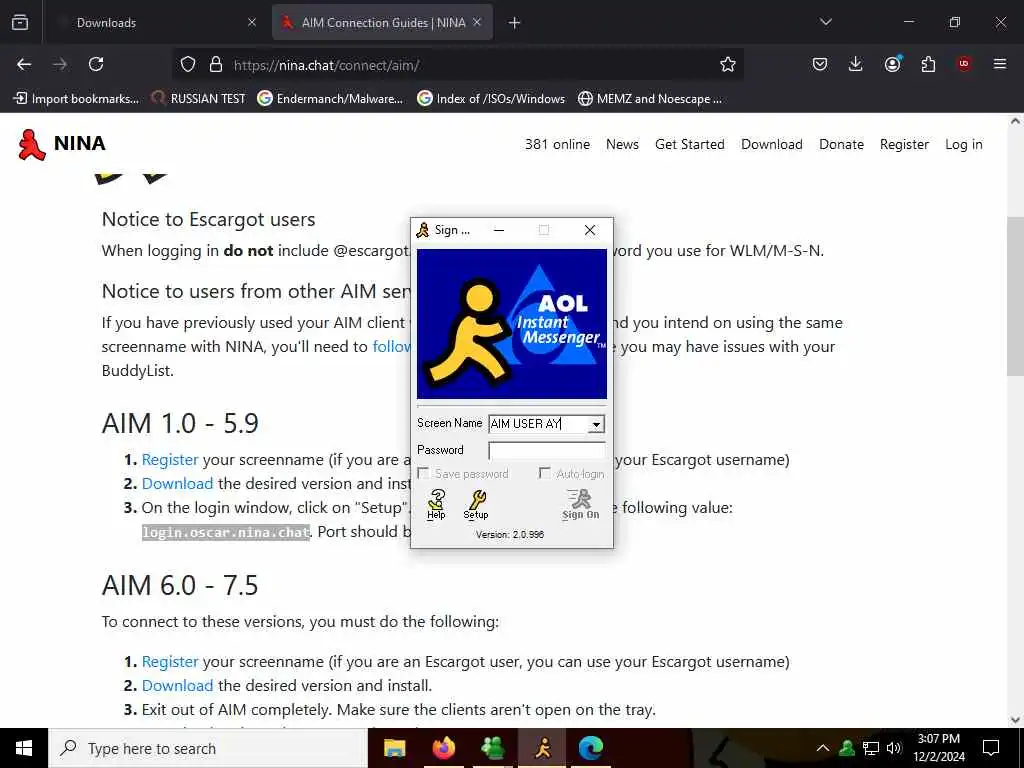Viewport: 1024px width, 768px height.
Task: Toggle the Auto-login checkbox
Action: (545, 473)
